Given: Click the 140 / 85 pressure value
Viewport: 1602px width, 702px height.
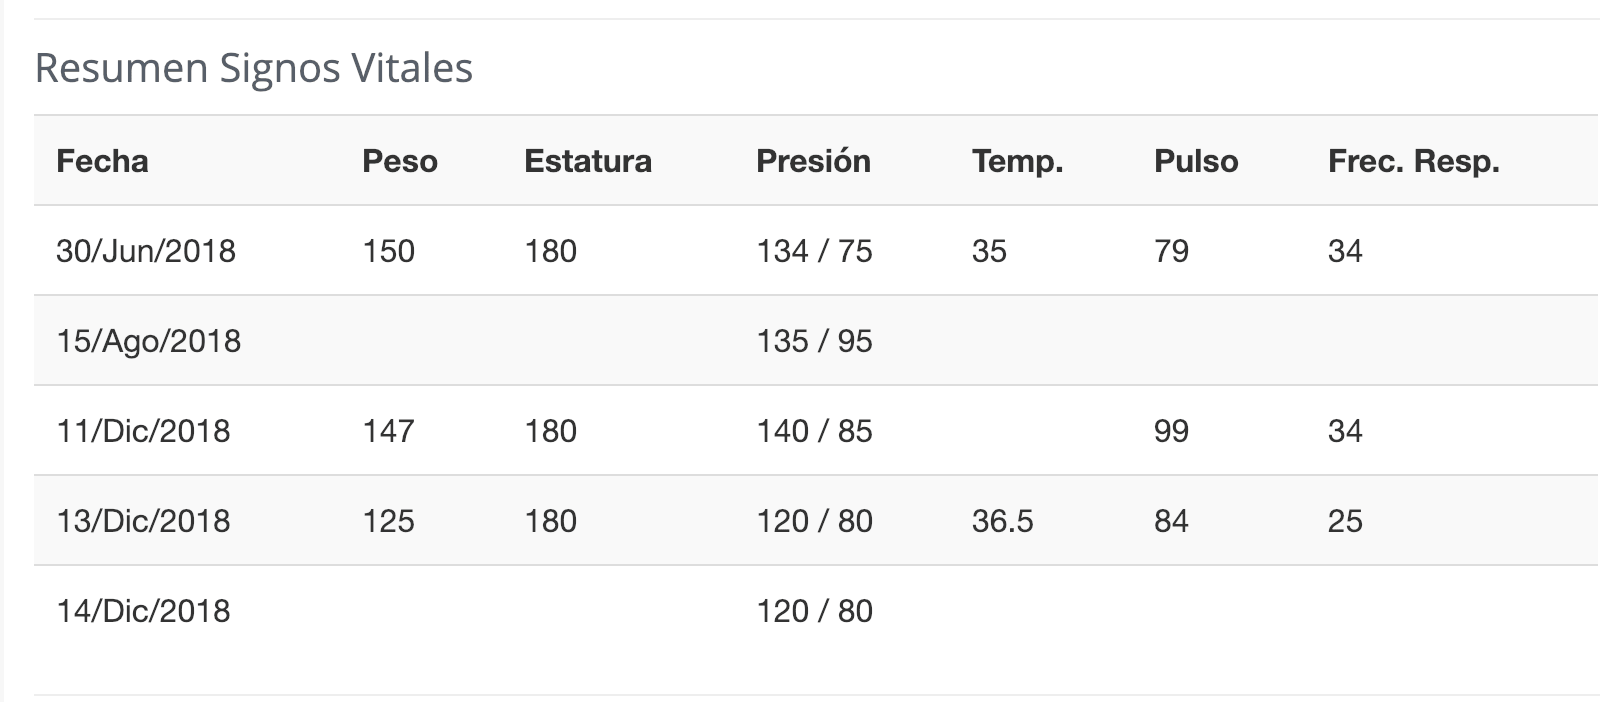Looking at the screenshot, I should tap(814, 431).
